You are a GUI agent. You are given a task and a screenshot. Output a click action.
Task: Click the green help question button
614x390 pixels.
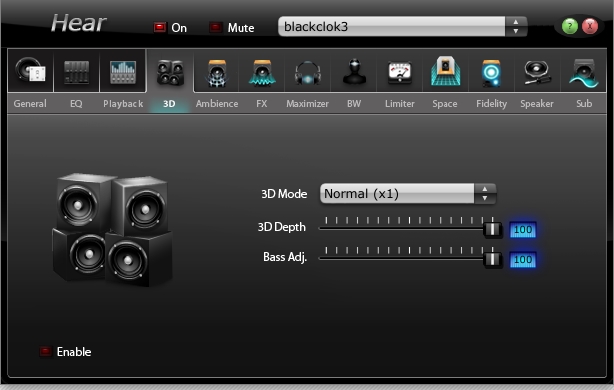pyautogui.click(x=570, y=27)
